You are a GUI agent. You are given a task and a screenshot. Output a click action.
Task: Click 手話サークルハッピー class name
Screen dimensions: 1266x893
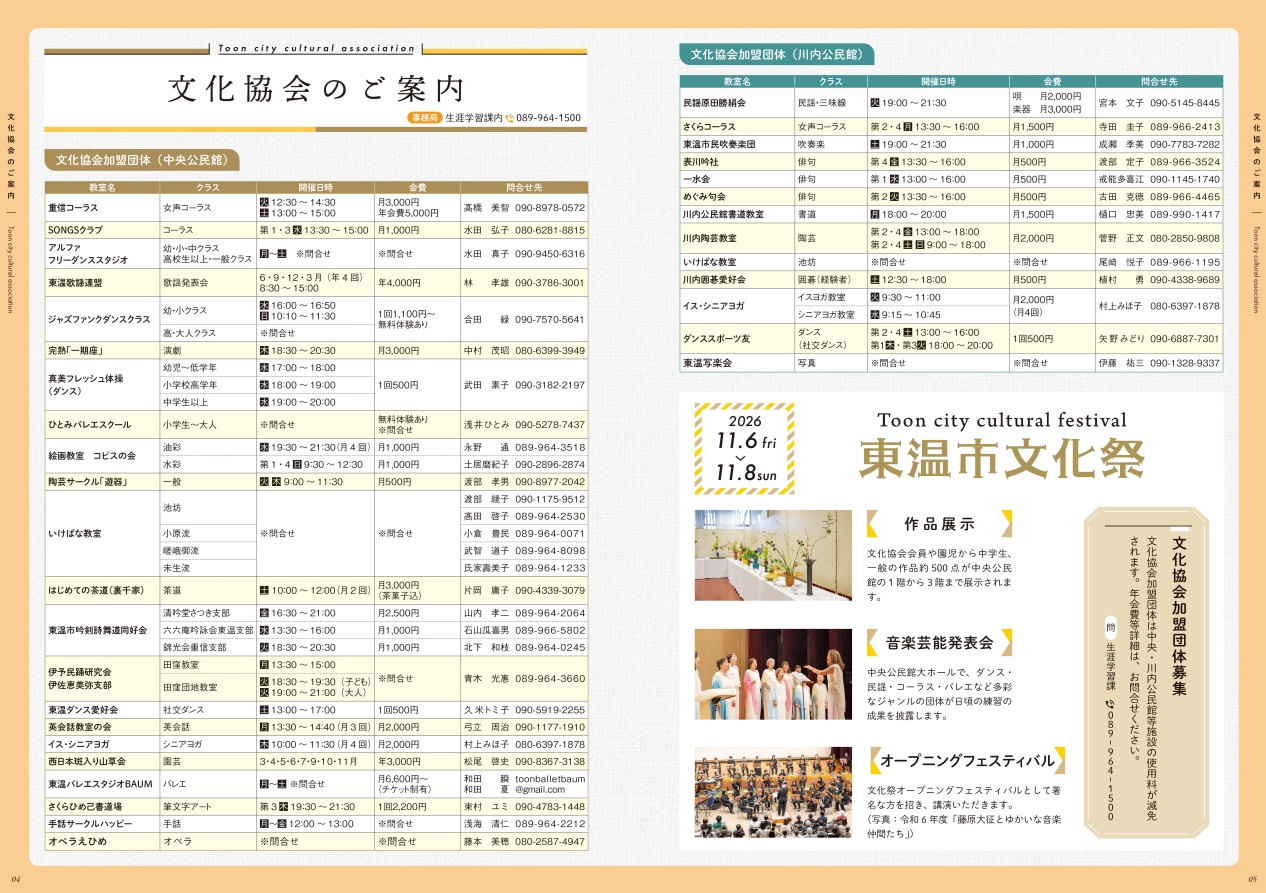coord(92,824)
